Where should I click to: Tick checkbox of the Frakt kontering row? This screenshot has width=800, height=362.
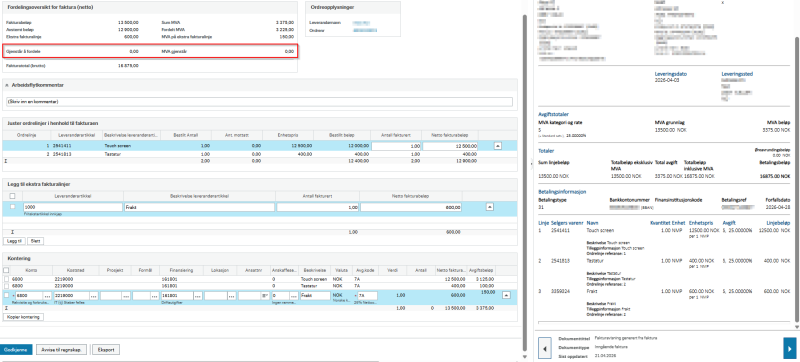click(x=6, y=295)
